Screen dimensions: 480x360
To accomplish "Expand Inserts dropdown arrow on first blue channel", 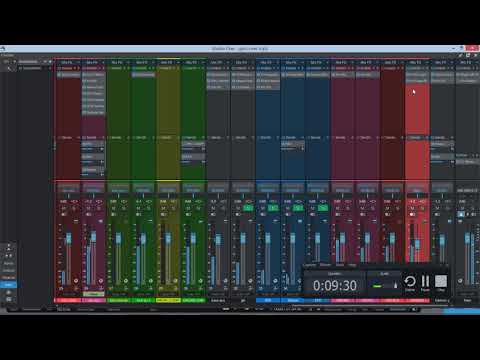I will tap(275, 68).
